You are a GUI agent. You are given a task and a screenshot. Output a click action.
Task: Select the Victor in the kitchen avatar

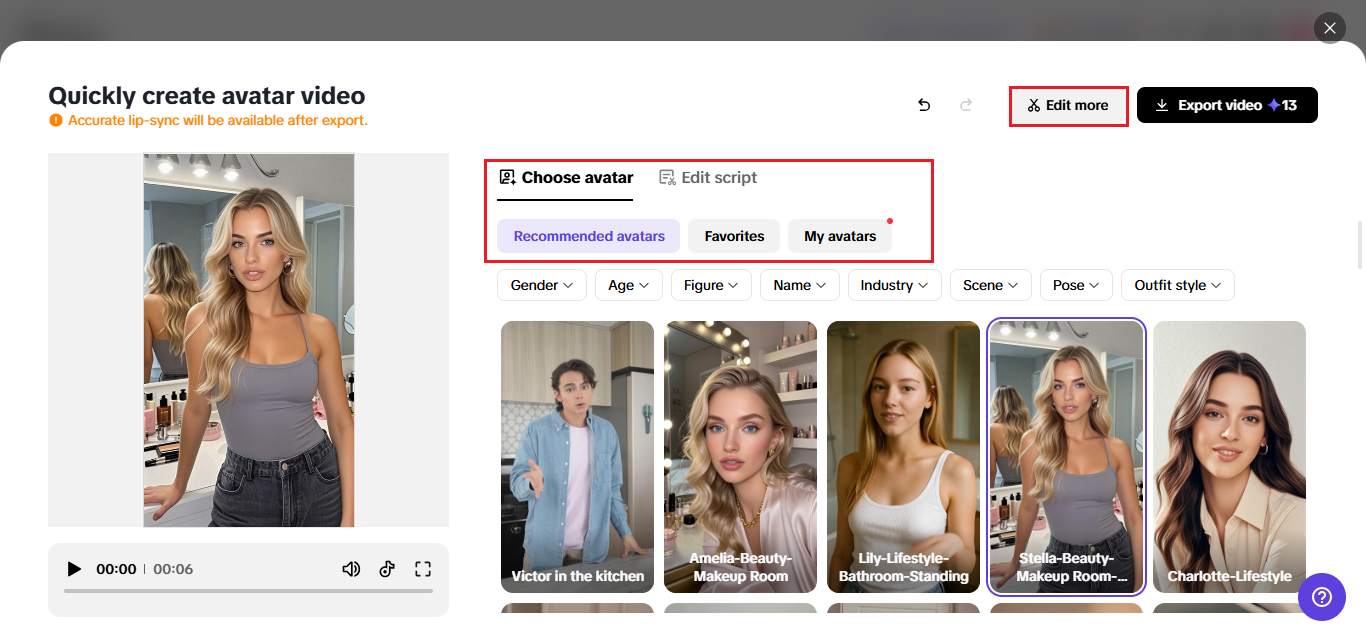click(577, 456)
